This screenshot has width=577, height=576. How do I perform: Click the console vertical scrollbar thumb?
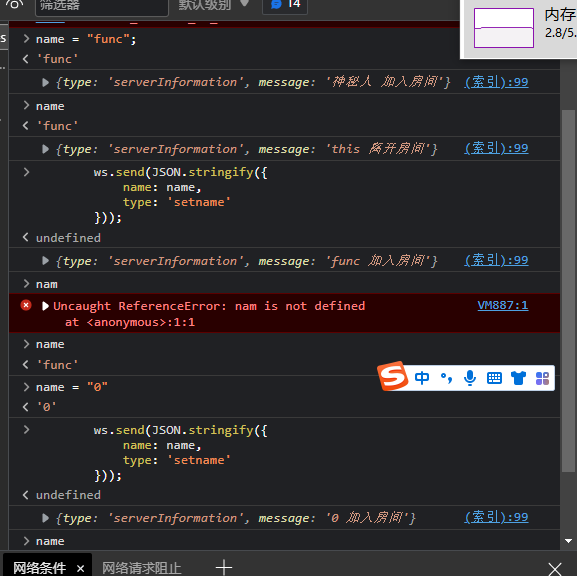point(568,290)
